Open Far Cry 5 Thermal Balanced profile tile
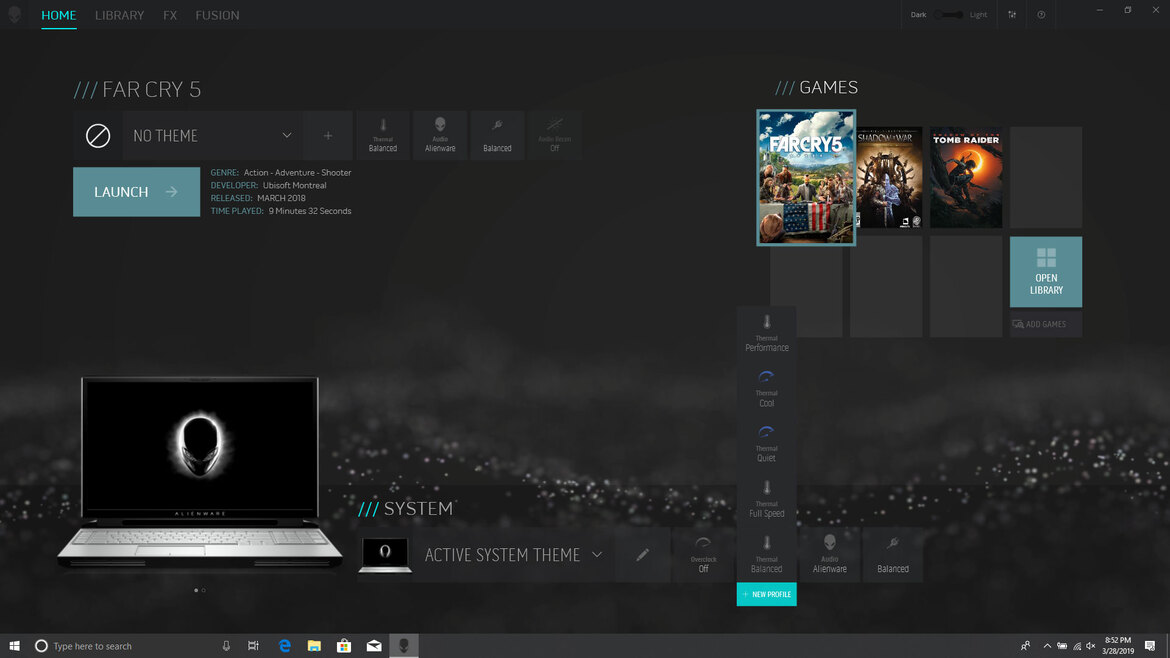1170x658 pixels. click(383, 136)
